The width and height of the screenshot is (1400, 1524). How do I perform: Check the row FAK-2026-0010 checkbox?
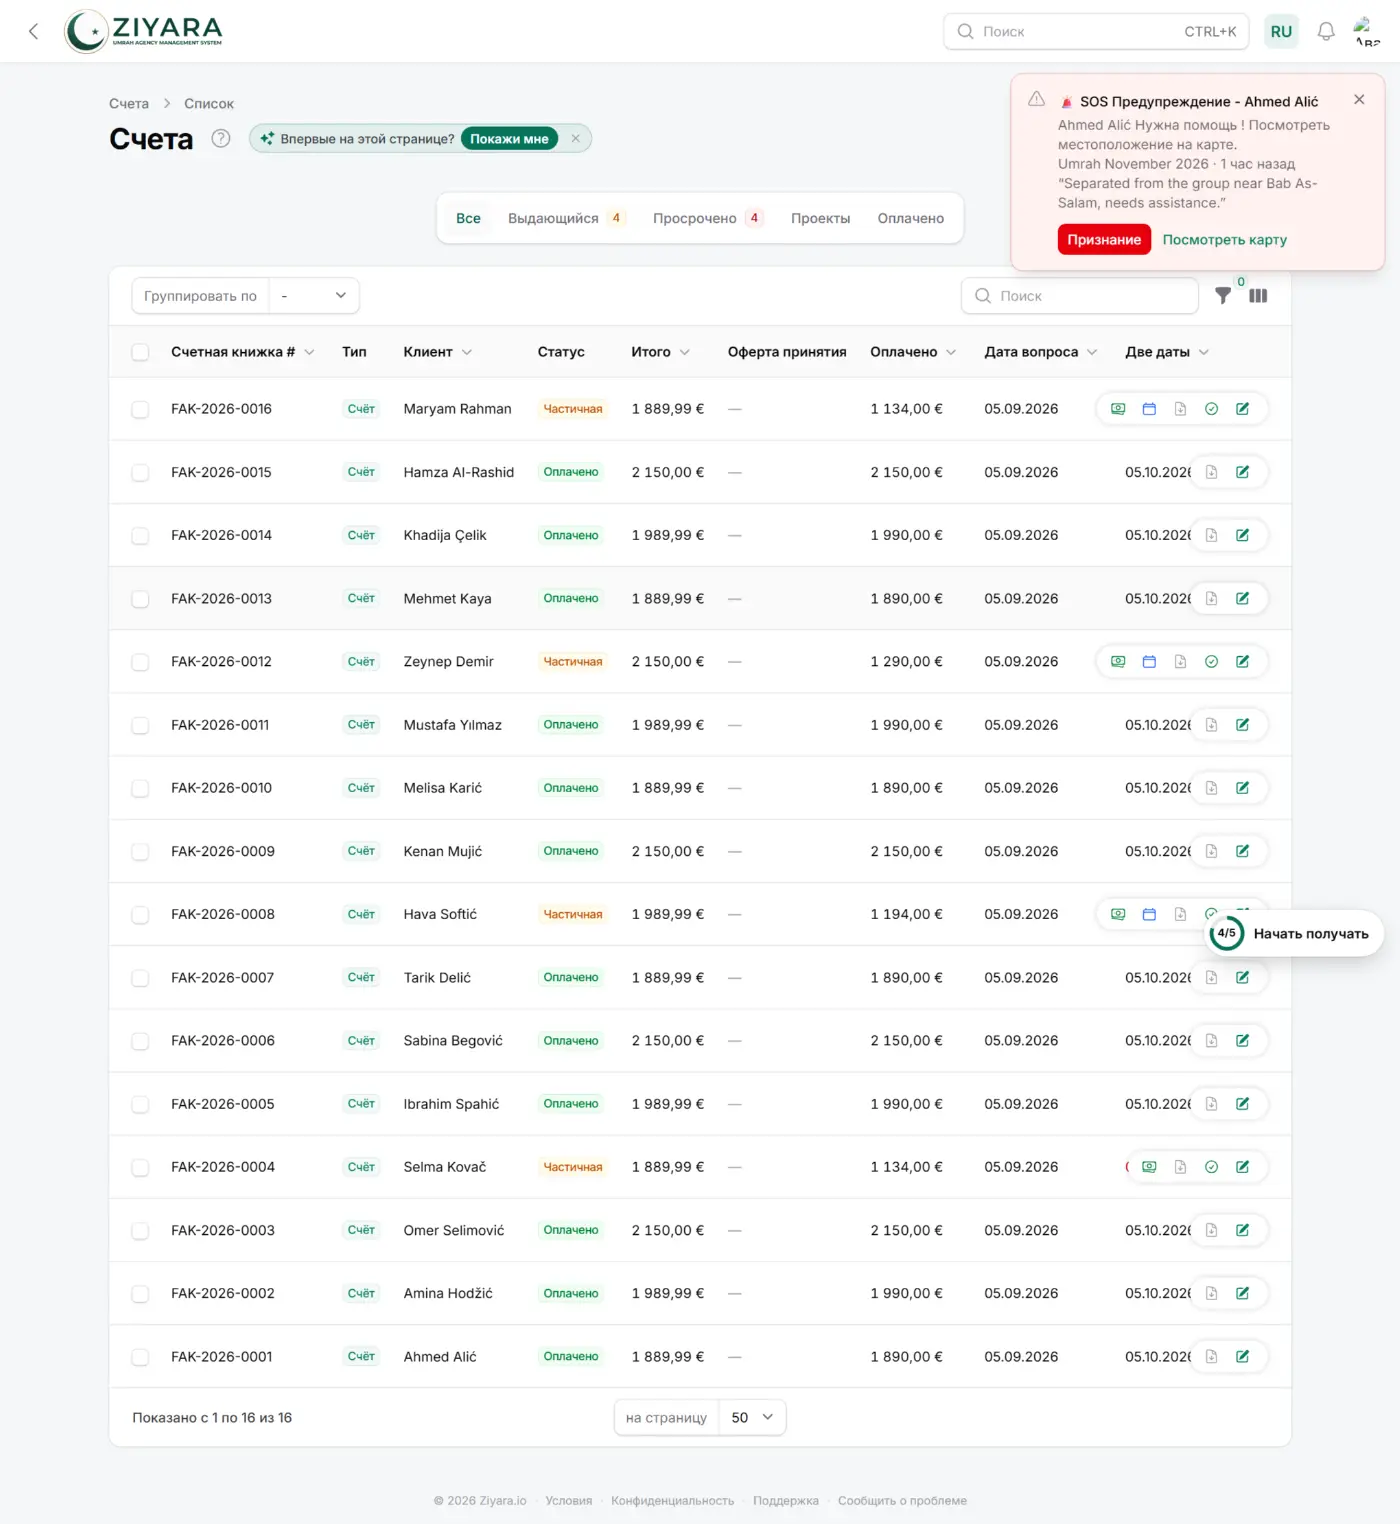point(140,788)
